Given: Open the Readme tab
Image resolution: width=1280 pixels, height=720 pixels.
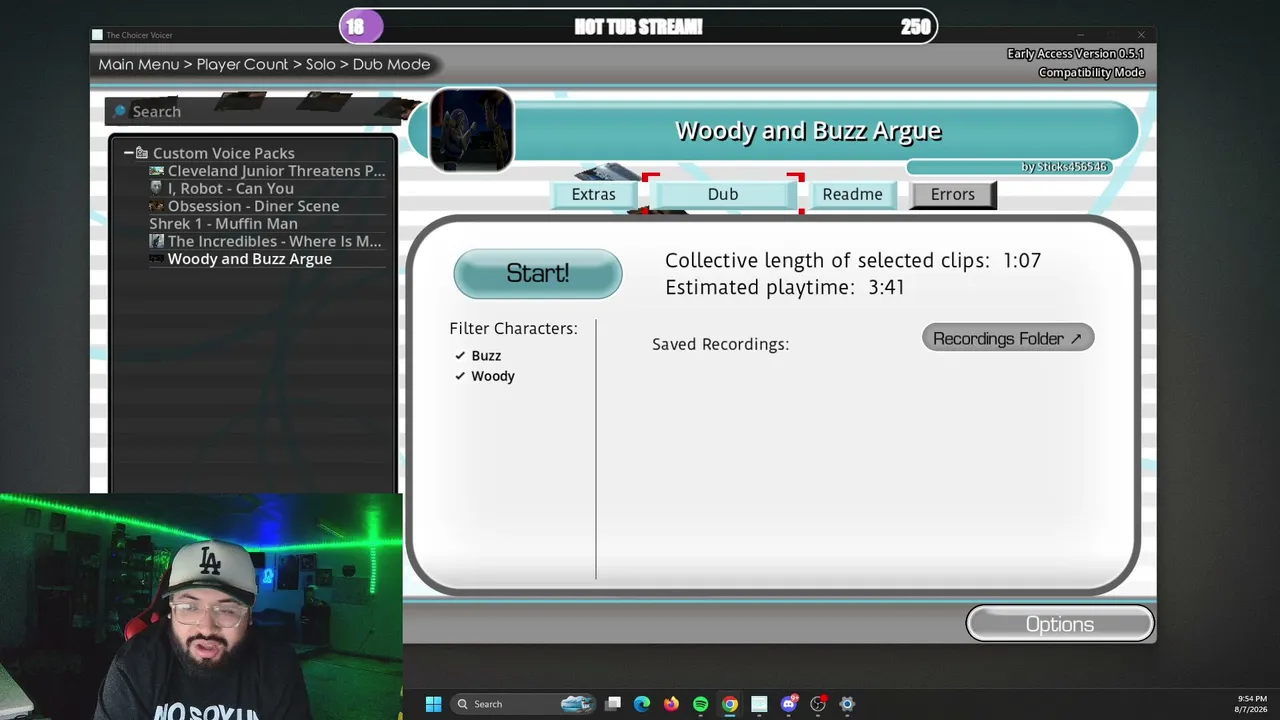Looking at the screenshot, I should [x=852, y=194].
